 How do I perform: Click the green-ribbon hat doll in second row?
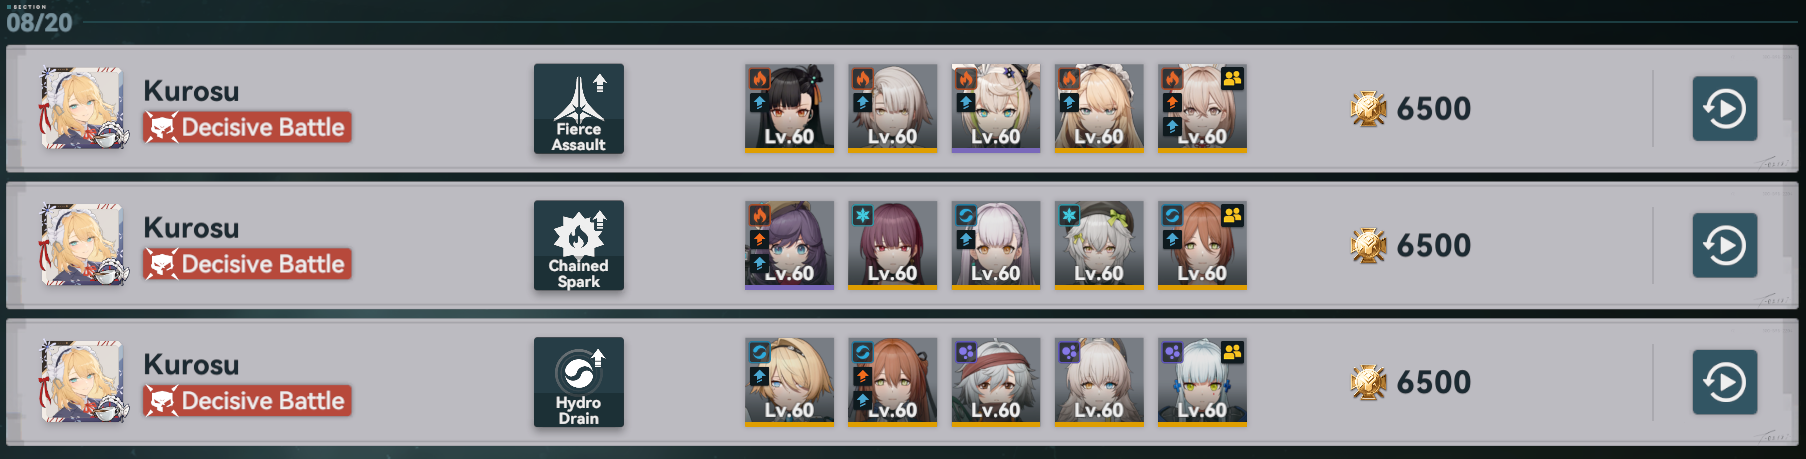click(1099, 246)
